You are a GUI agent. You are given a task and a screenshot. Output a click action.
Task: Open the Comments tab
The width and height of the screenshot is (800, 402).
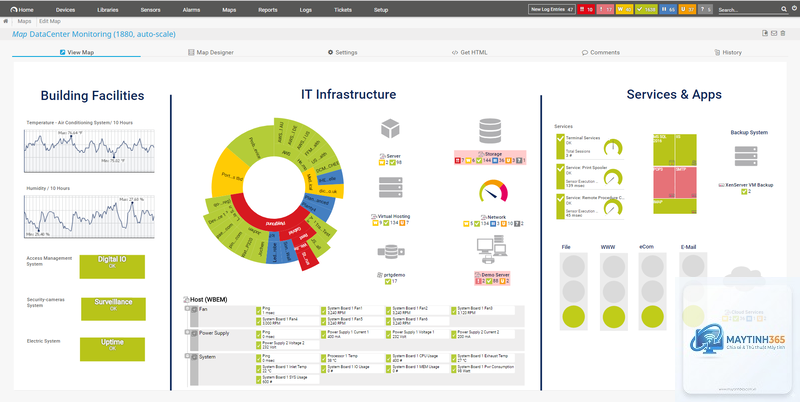click(601, 52)
